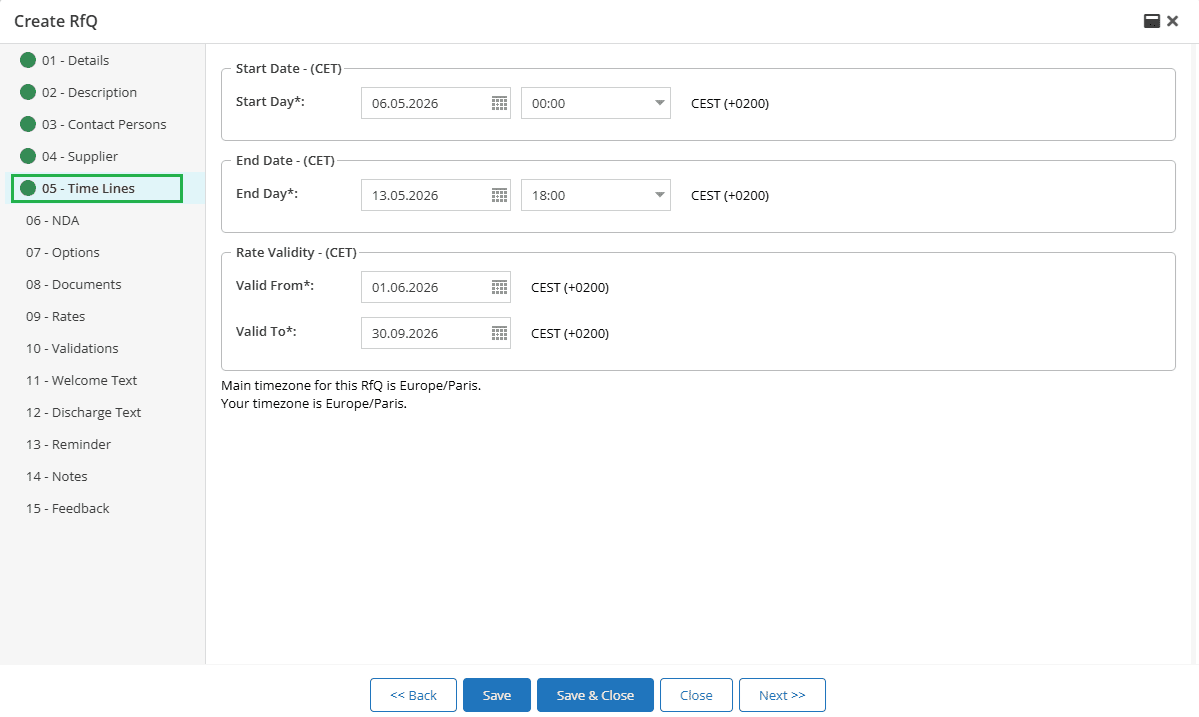Open step 12 - Discharge Text
1199x717 pixels.
tap(83, 414)
